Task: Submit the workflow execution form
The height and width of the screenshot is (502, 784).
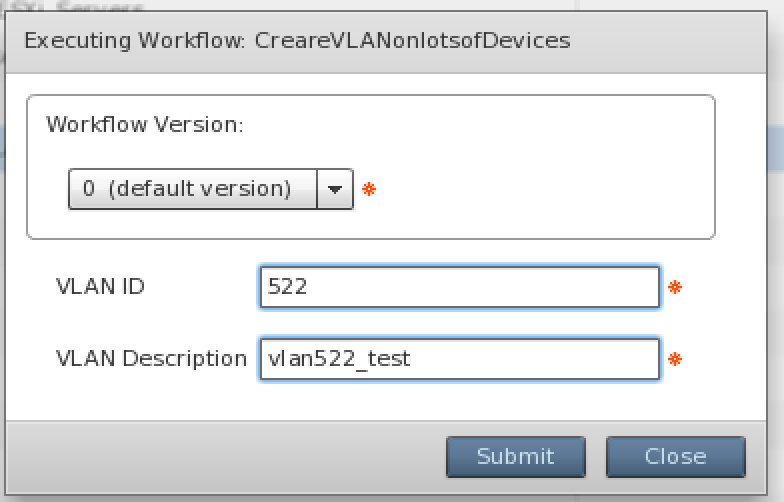Action: [x=516, y=456]
